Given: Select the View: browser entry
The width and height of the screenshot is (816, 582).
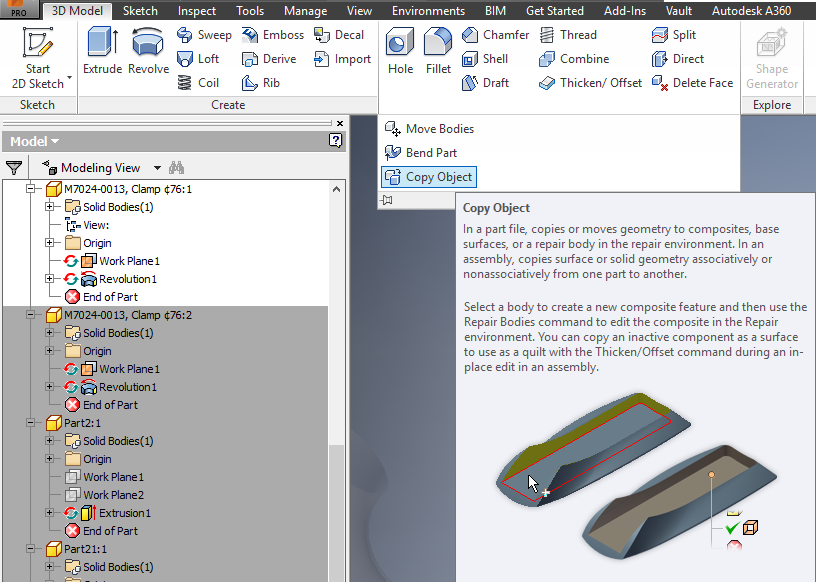Looking at the screenshot, I should point(87,225).
